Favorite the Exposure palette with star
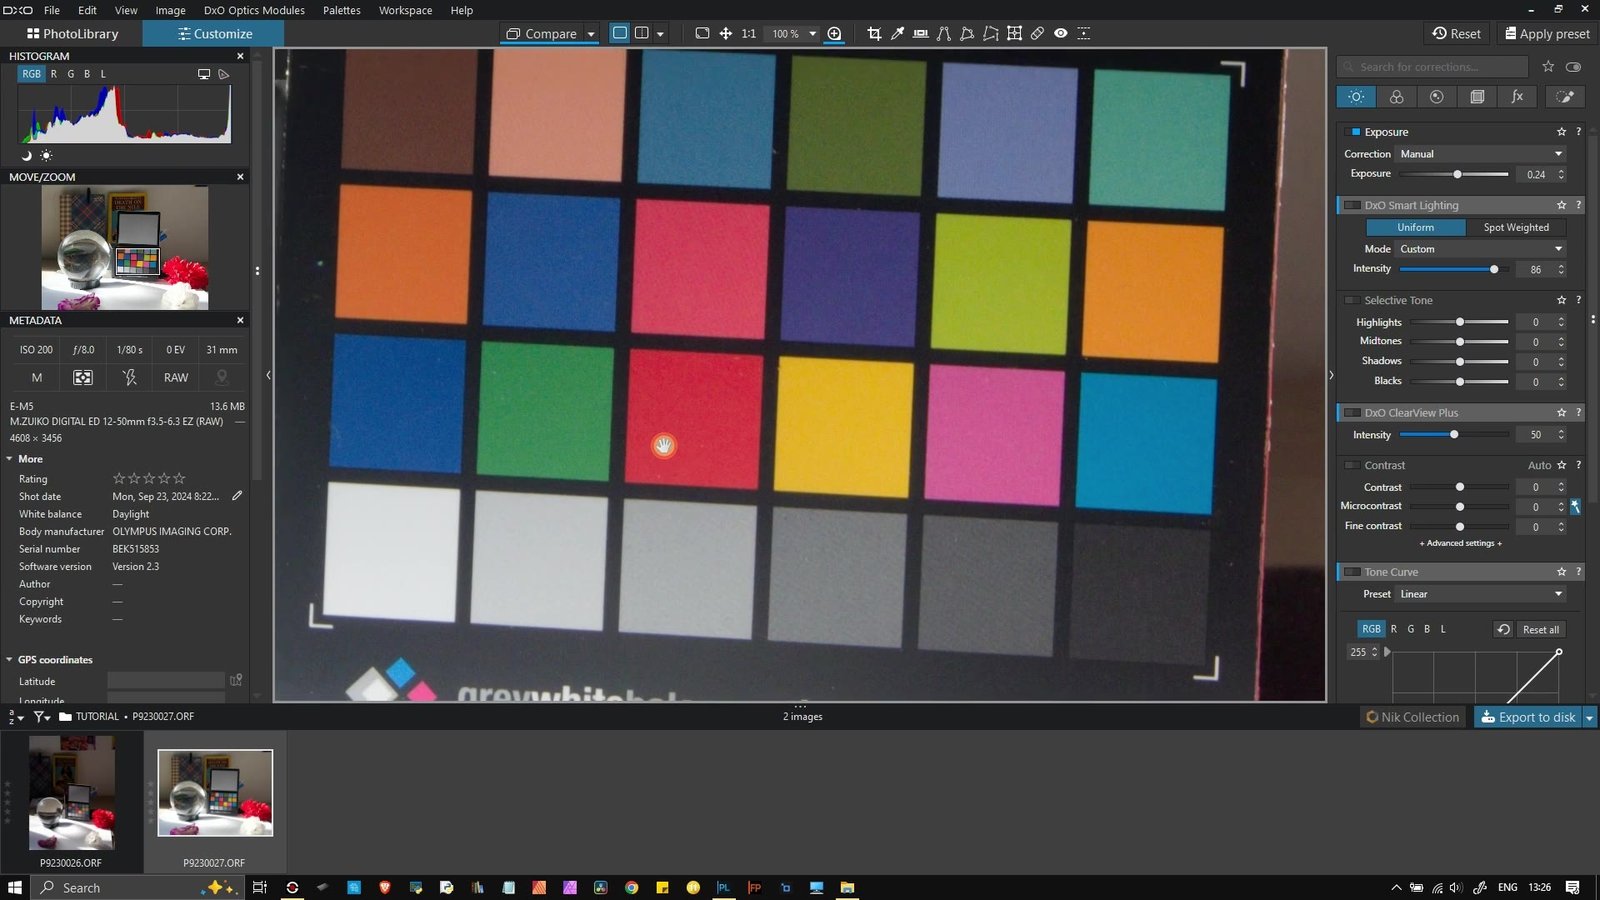The height and width of the screenshot is (900, 1600). (1561, 132)
